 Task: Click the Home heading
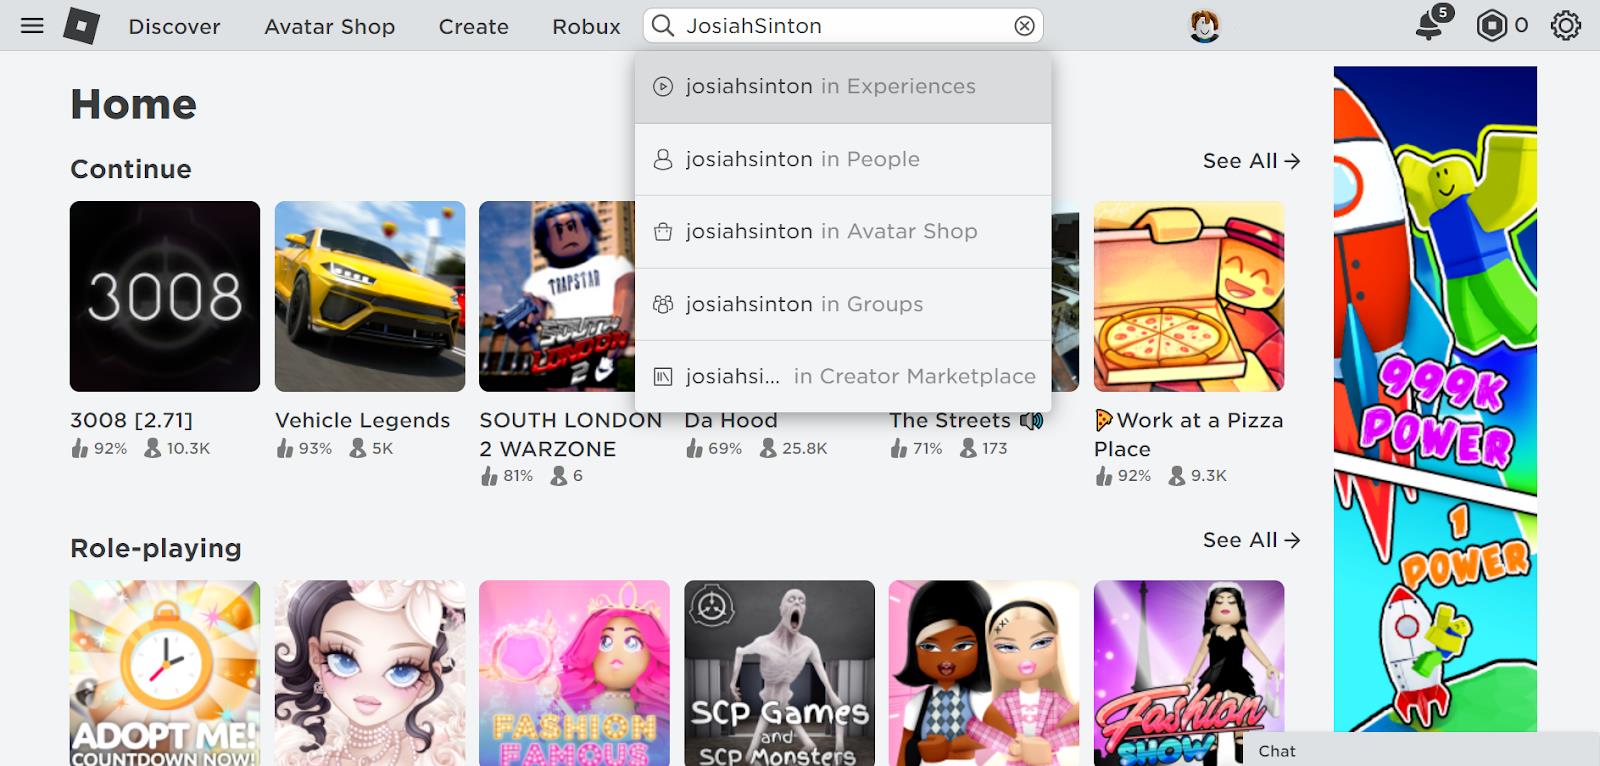[133, 105]
